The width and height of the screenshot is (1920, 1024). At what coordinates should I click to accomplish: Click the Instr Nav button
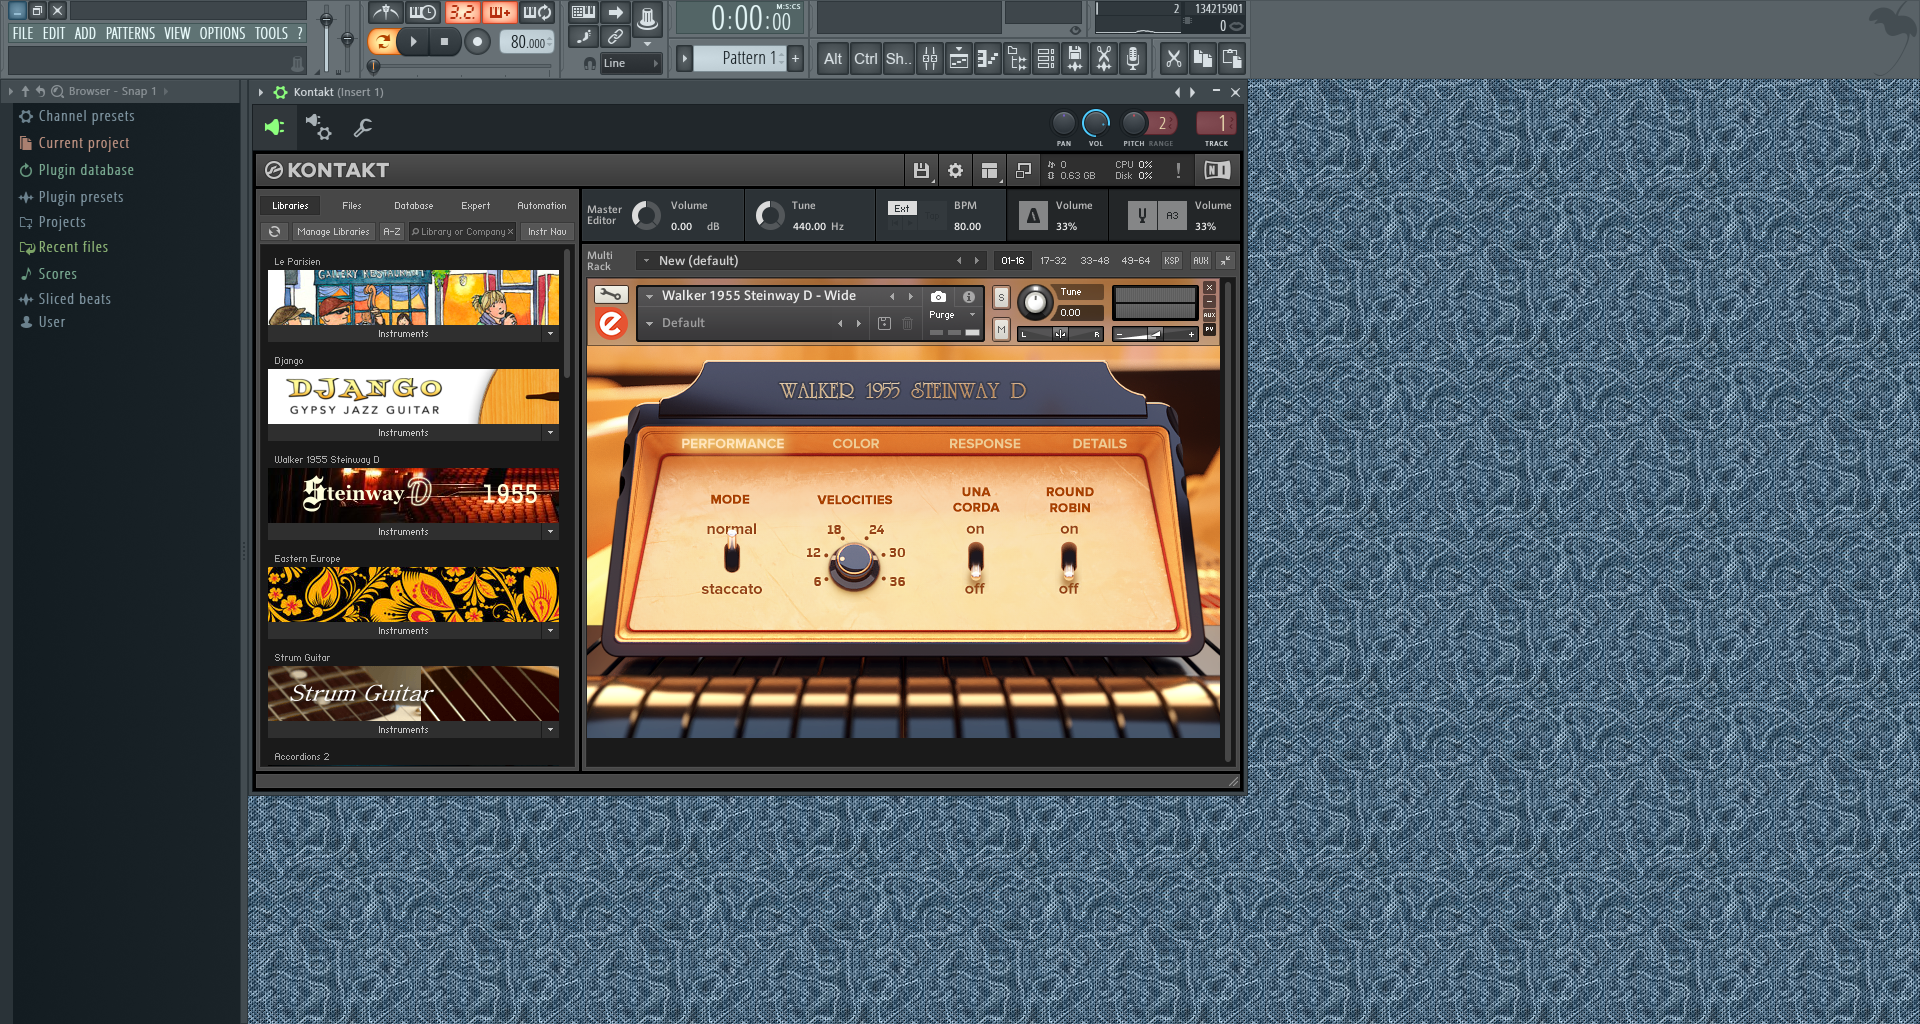pyautogui.click(x=547, y=232)
